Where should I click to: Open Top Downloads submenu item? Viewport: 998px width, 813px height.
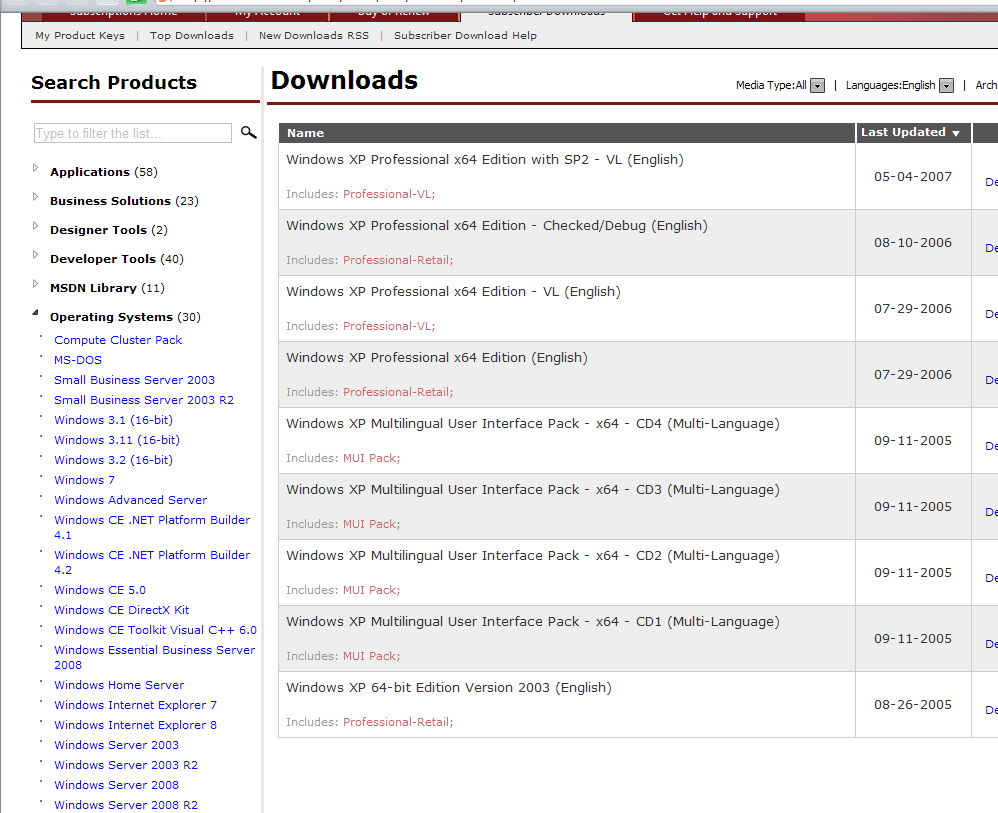click(192, 35)
